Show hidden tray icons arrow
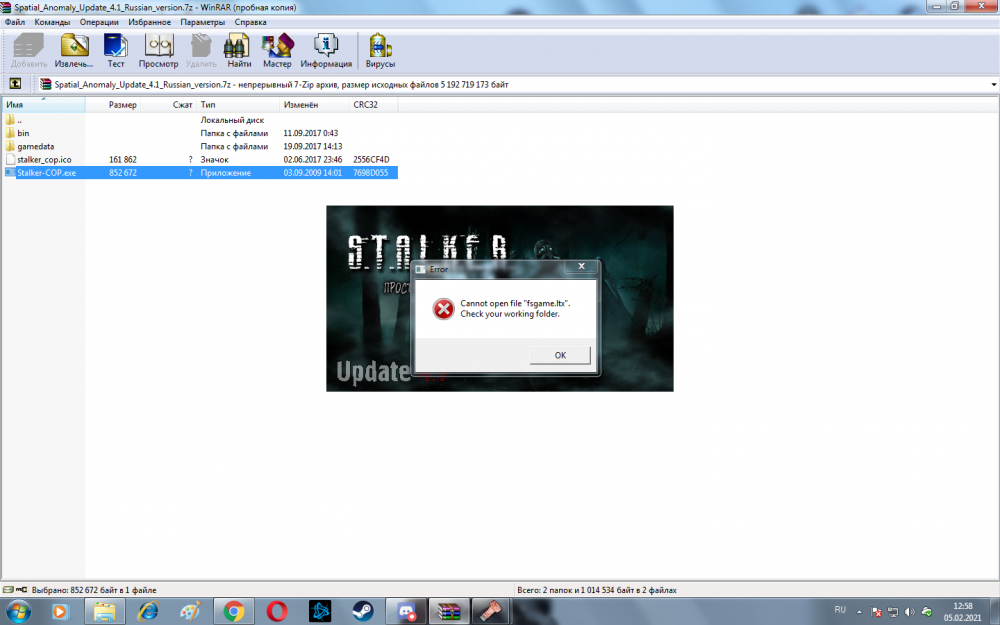 pyautogui.click(x=859, y=612)
